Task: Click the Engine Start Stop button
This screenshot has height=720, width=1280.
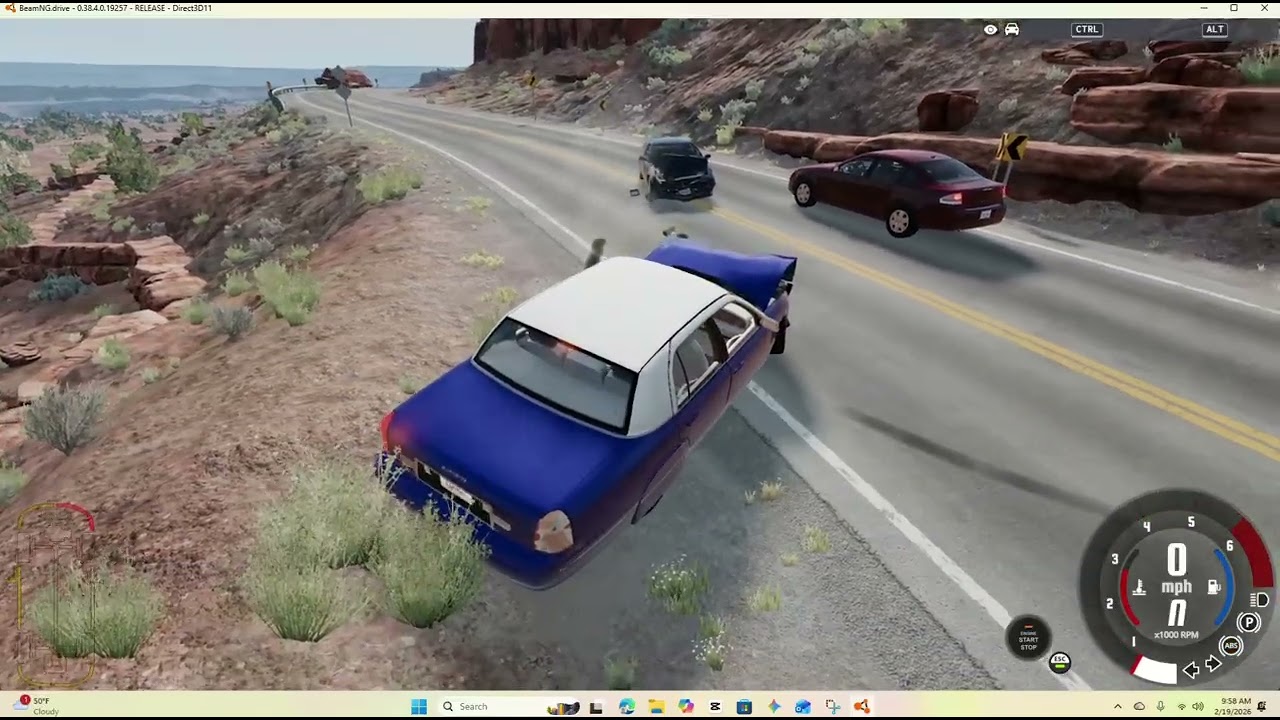Action: [1028, 638]
